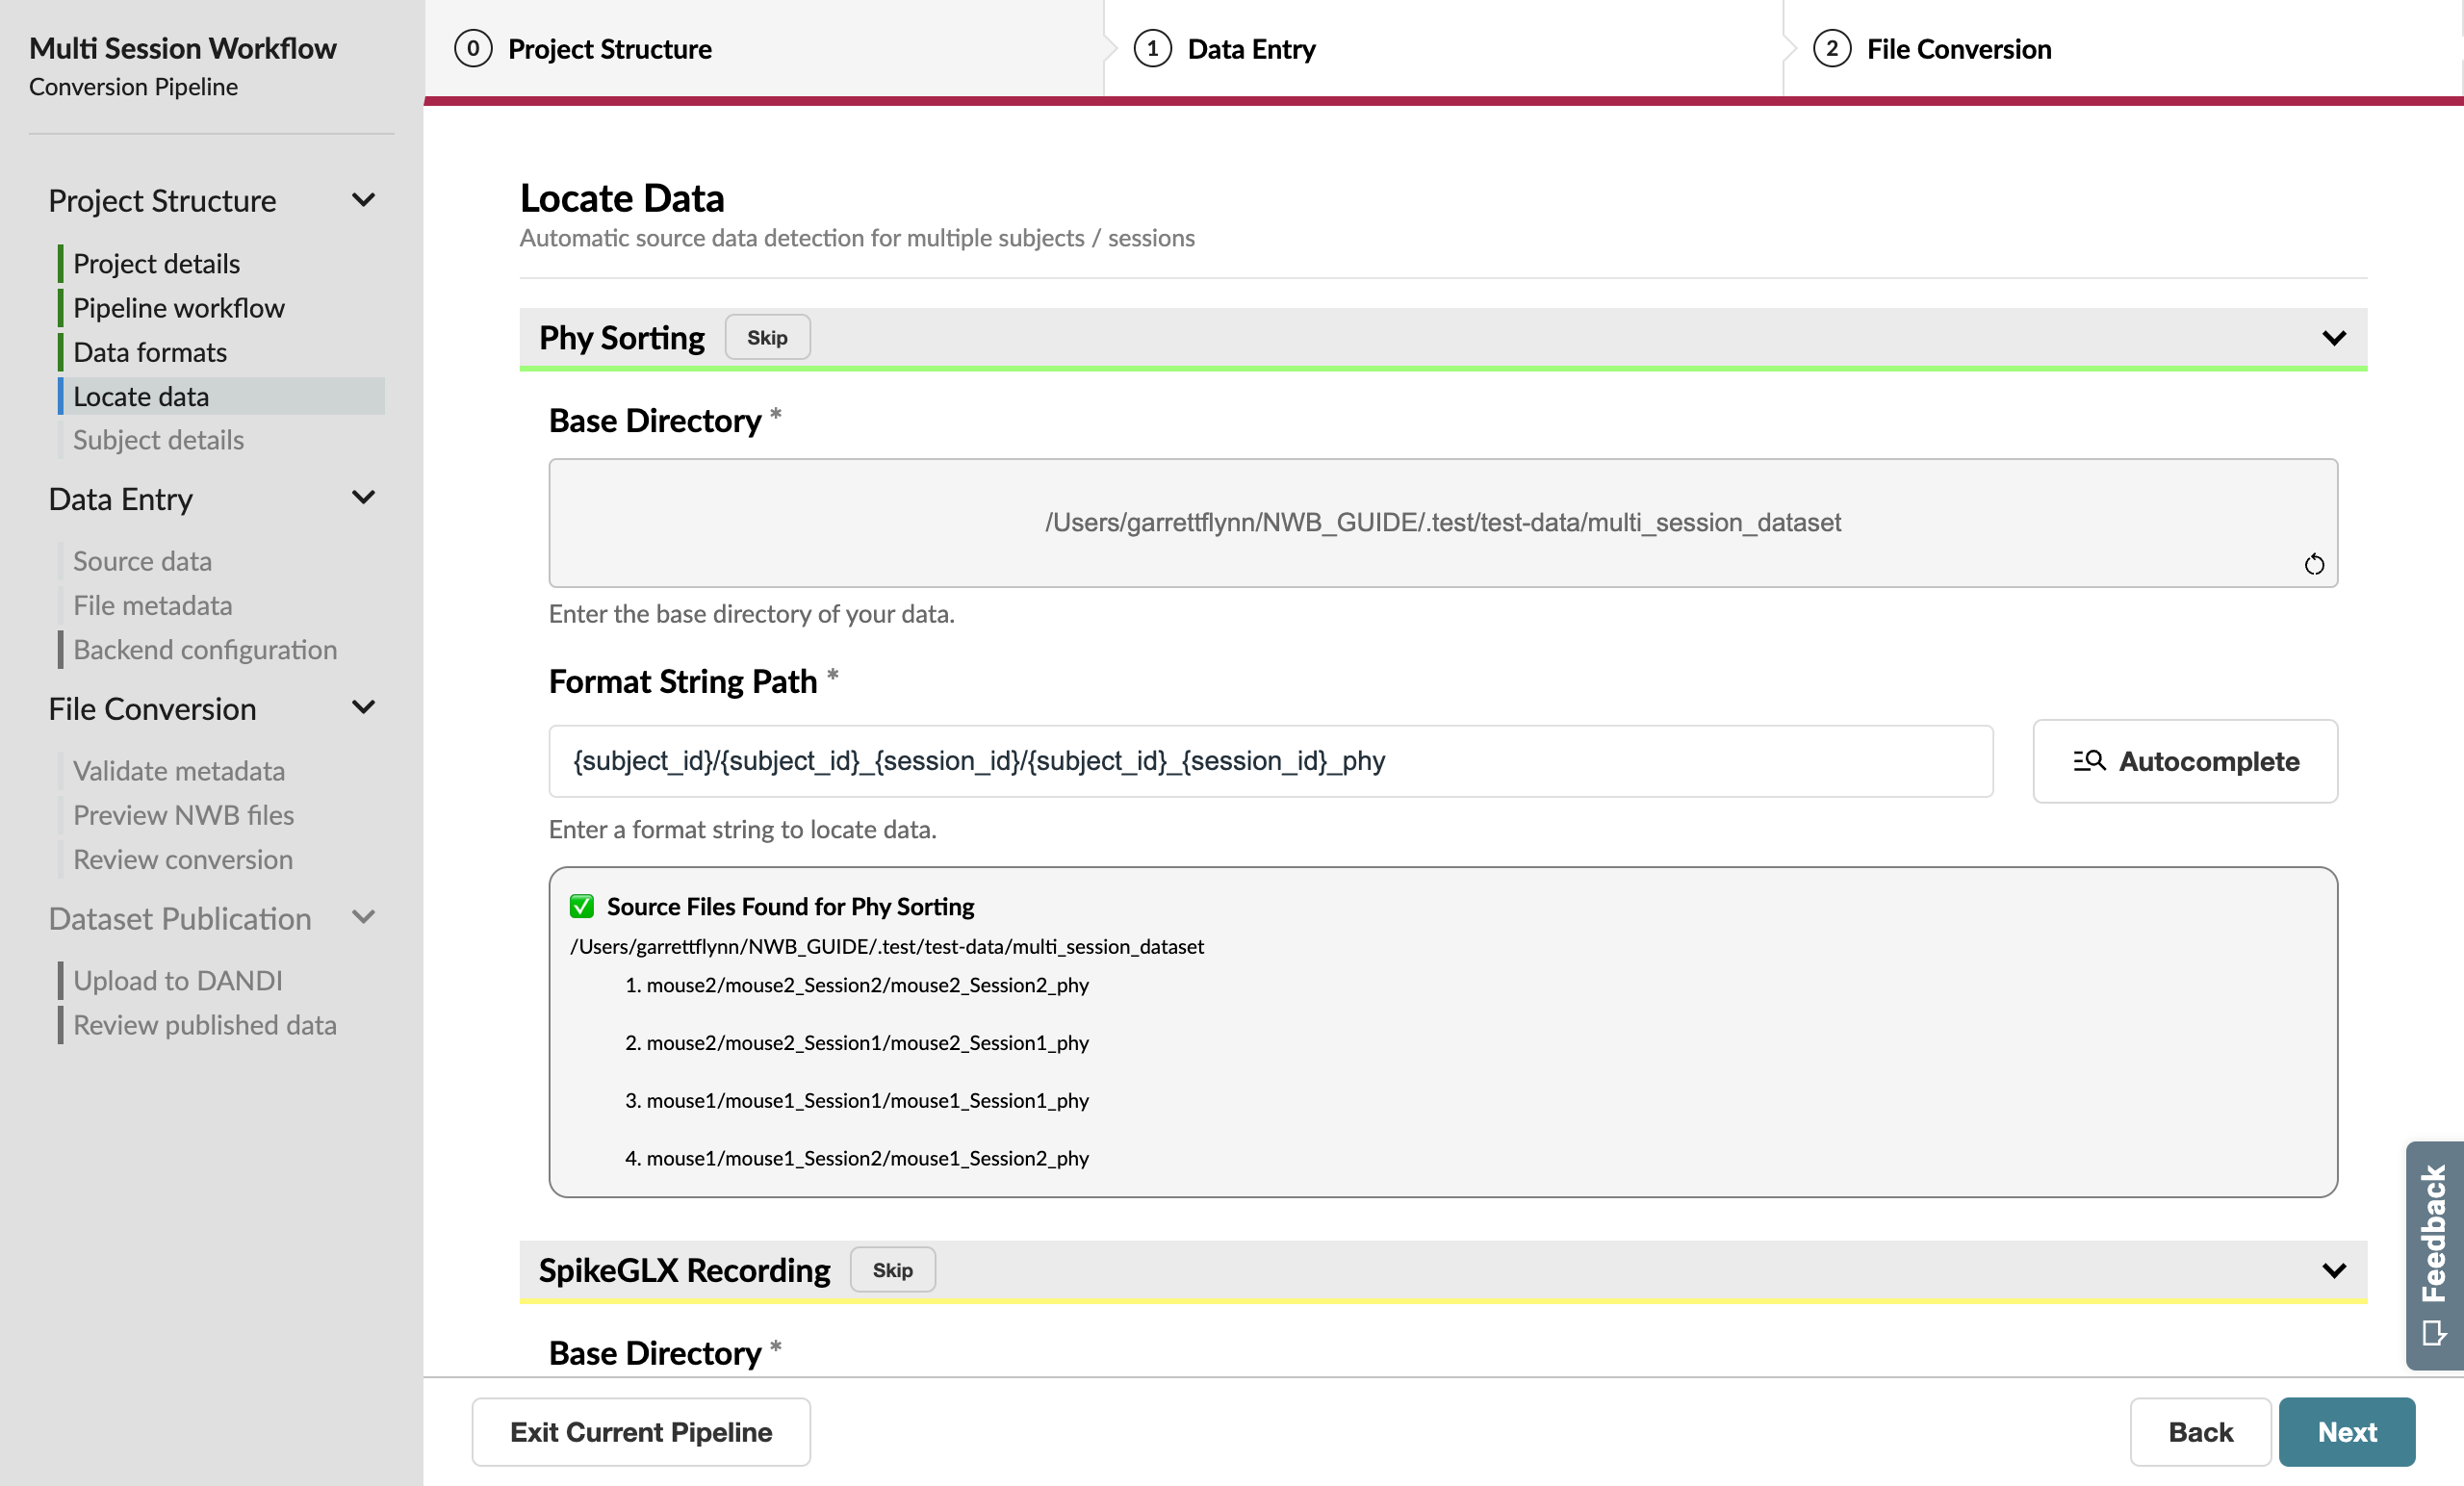Click the Autocomplete button

[2185, 761]
